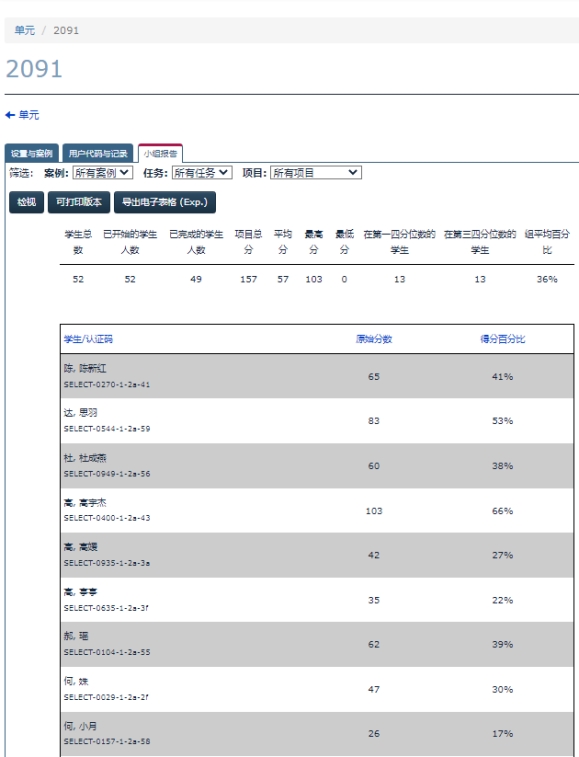Click the 可打印版本 button

79,202
